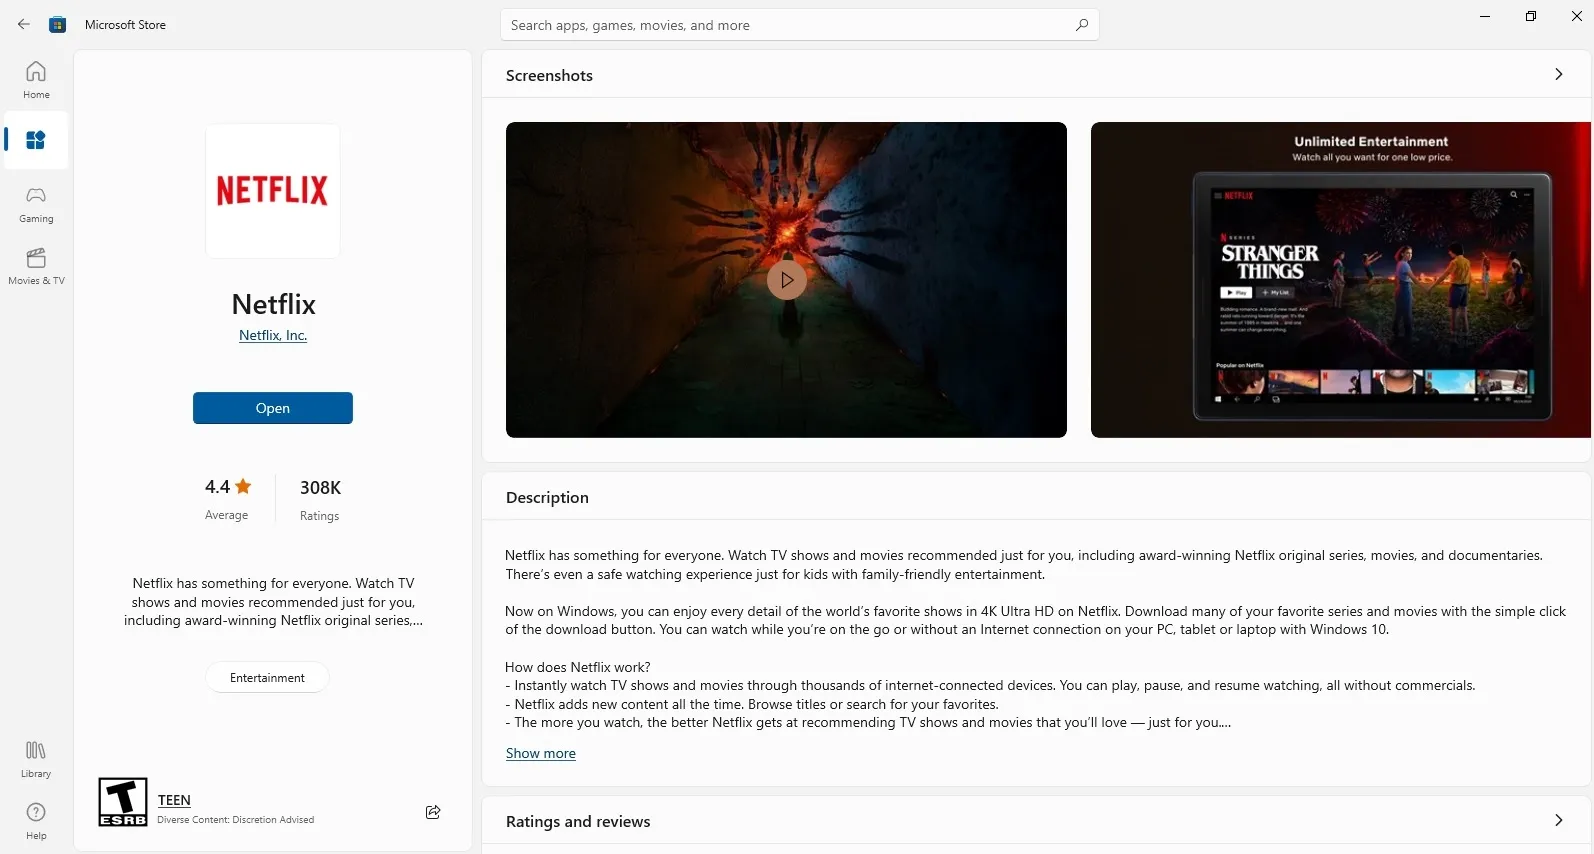Open Help in the sidebar

point(36,820)
